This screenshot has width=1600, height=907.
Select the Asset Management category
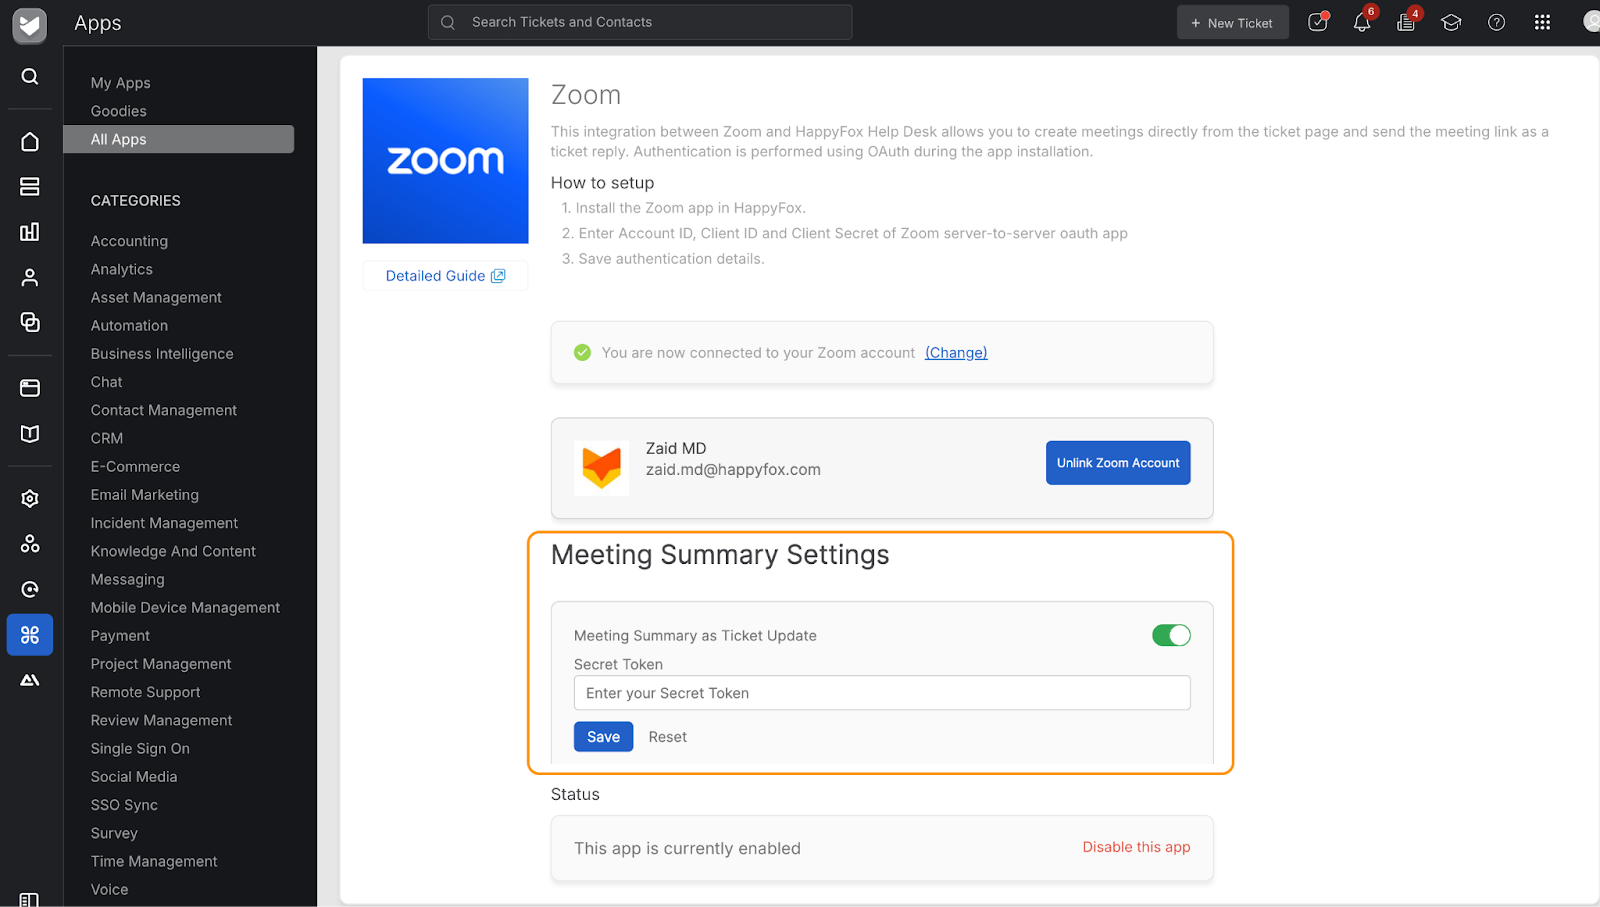(x=156, y=297)
